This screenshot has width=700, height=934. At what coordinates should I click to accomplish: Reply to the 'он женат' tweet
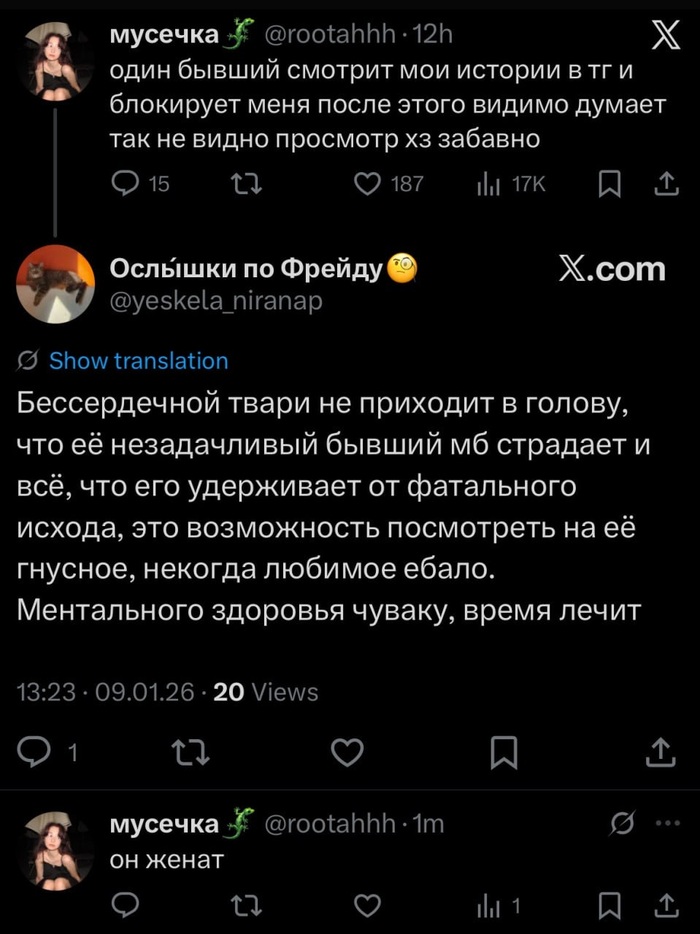click(x=125, y=906)
